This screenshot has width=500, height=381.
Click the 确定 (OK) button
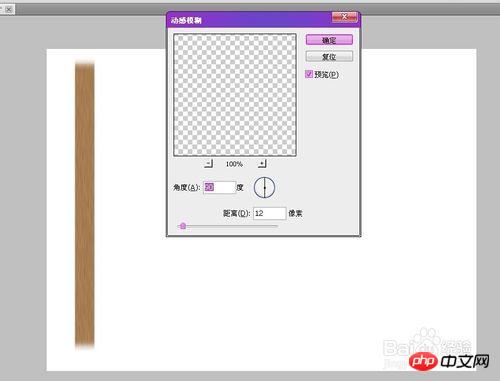click(x=329, y=40)
